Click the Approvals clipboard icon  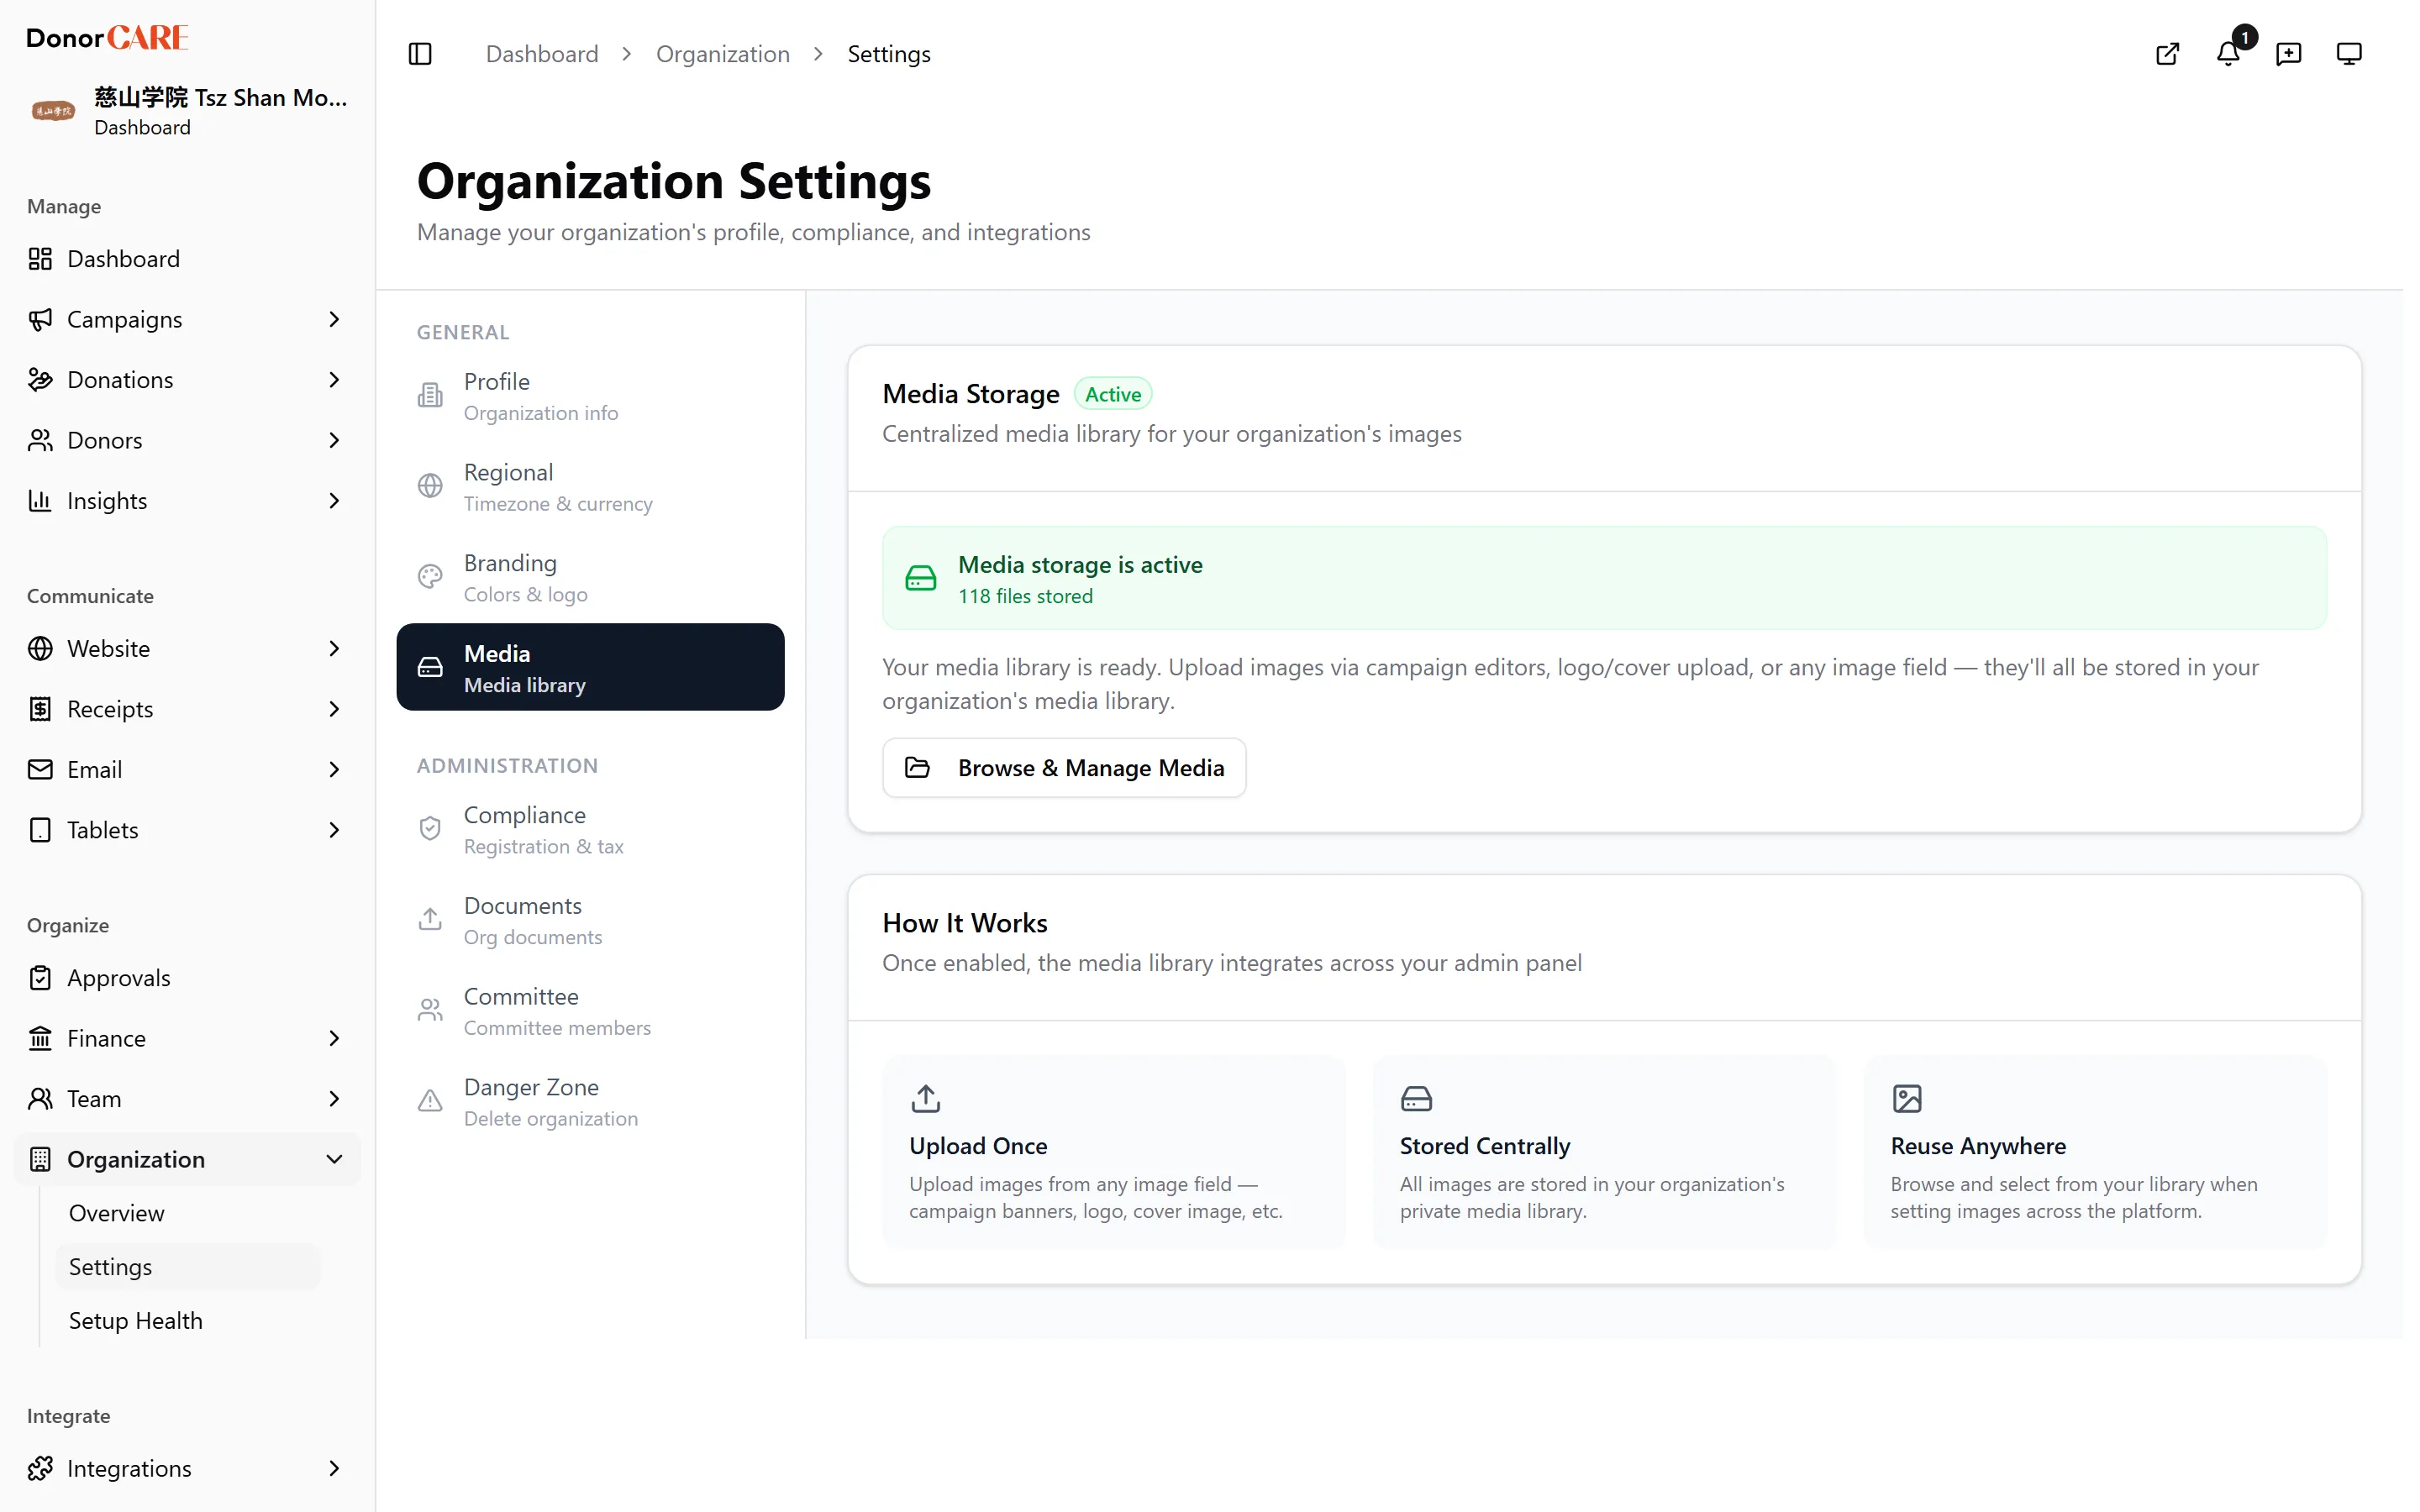(40, 978)
